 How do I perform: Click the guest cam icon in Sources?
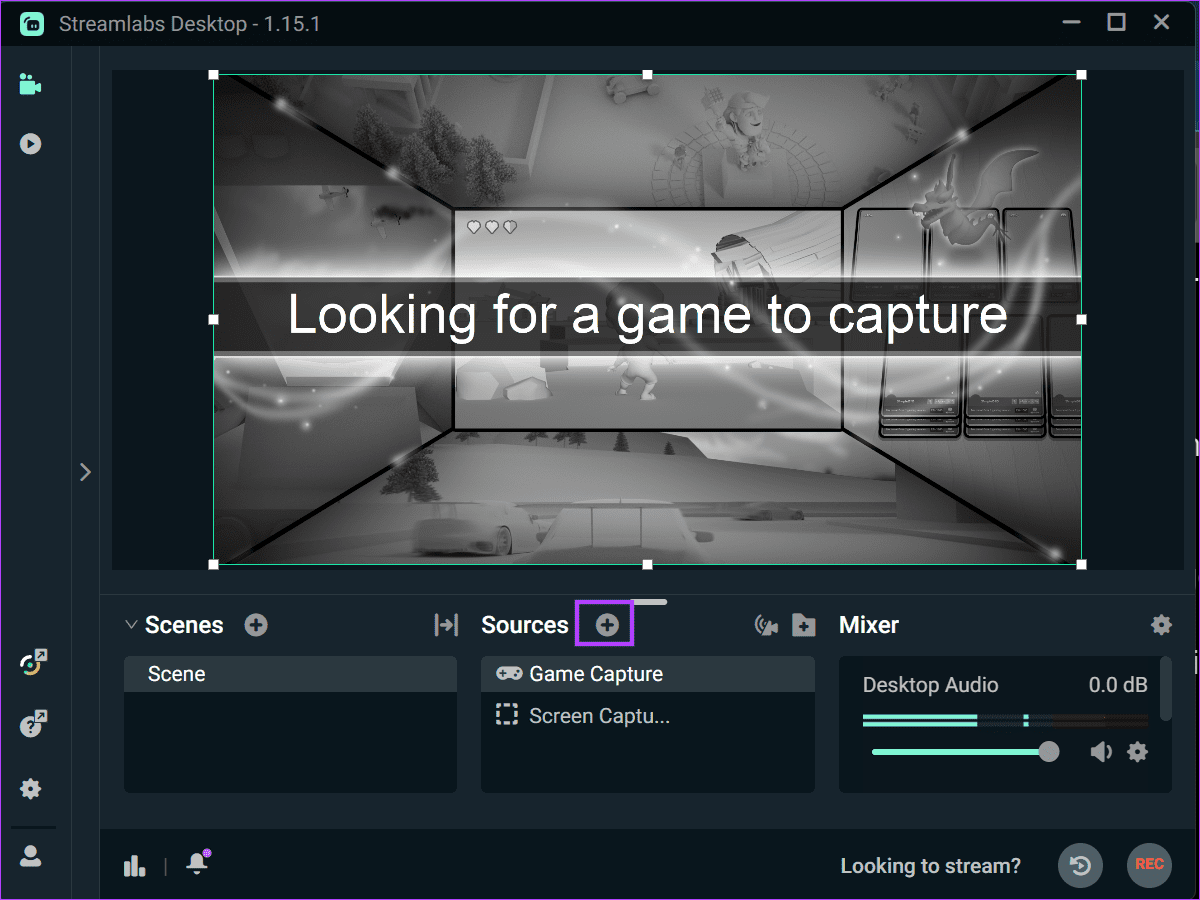click(x=766, y=625)
